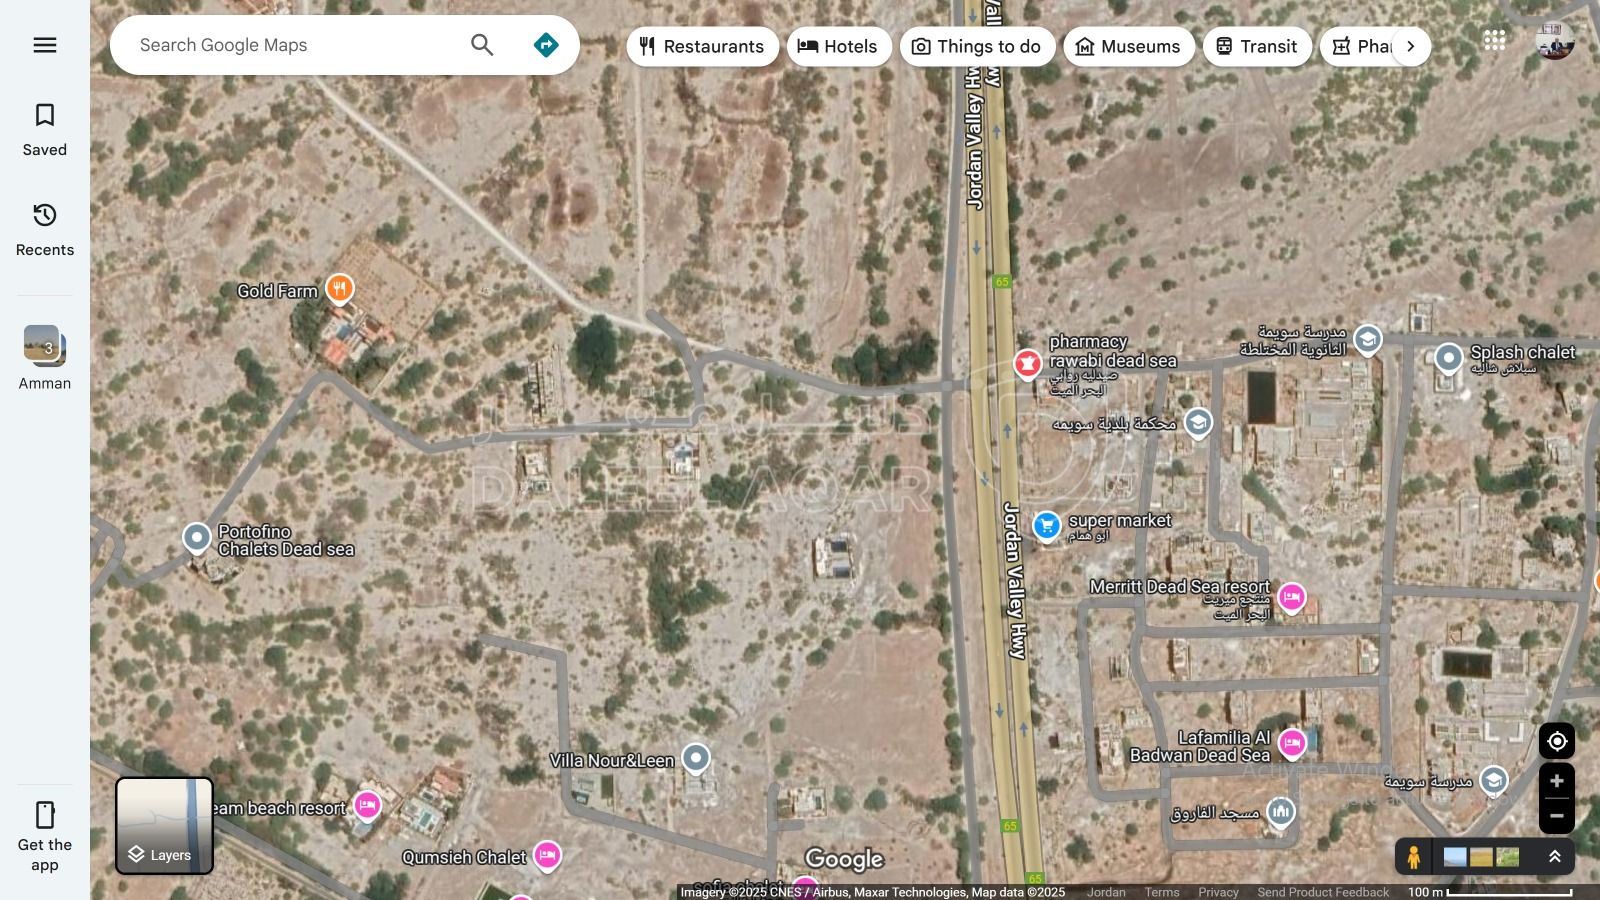Zoom out with the minus button

(1557, 816)
